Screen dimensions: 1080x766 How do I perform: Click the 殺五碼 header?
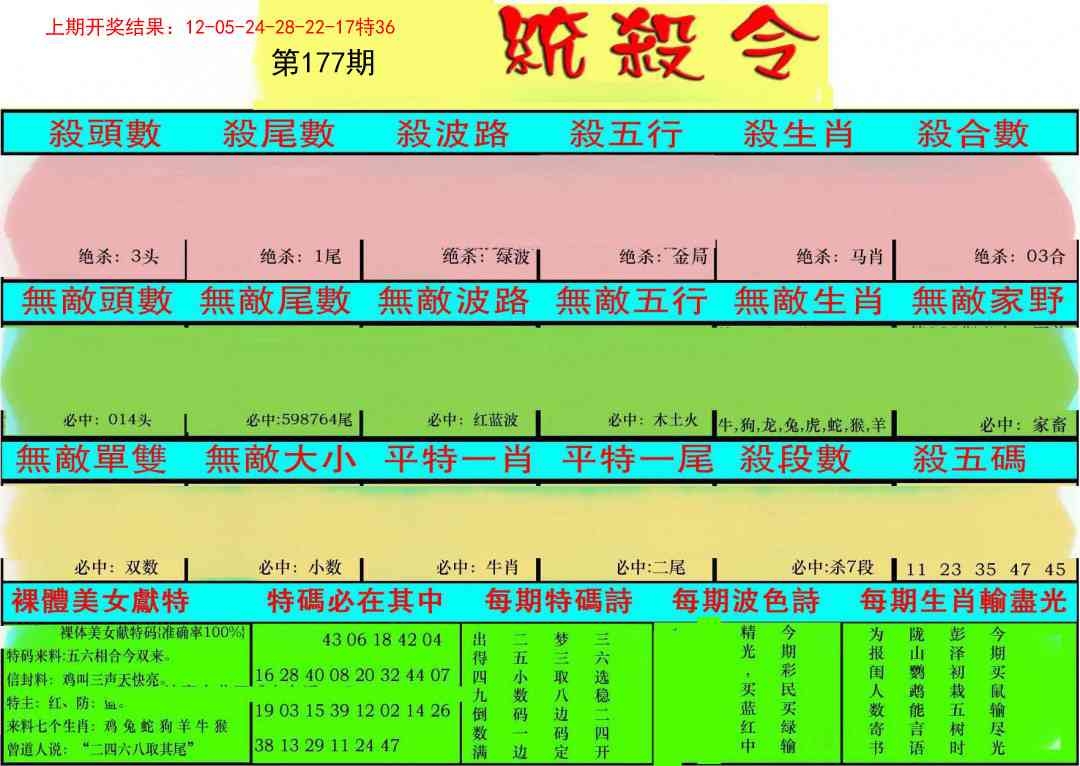[x=970, y=459]
